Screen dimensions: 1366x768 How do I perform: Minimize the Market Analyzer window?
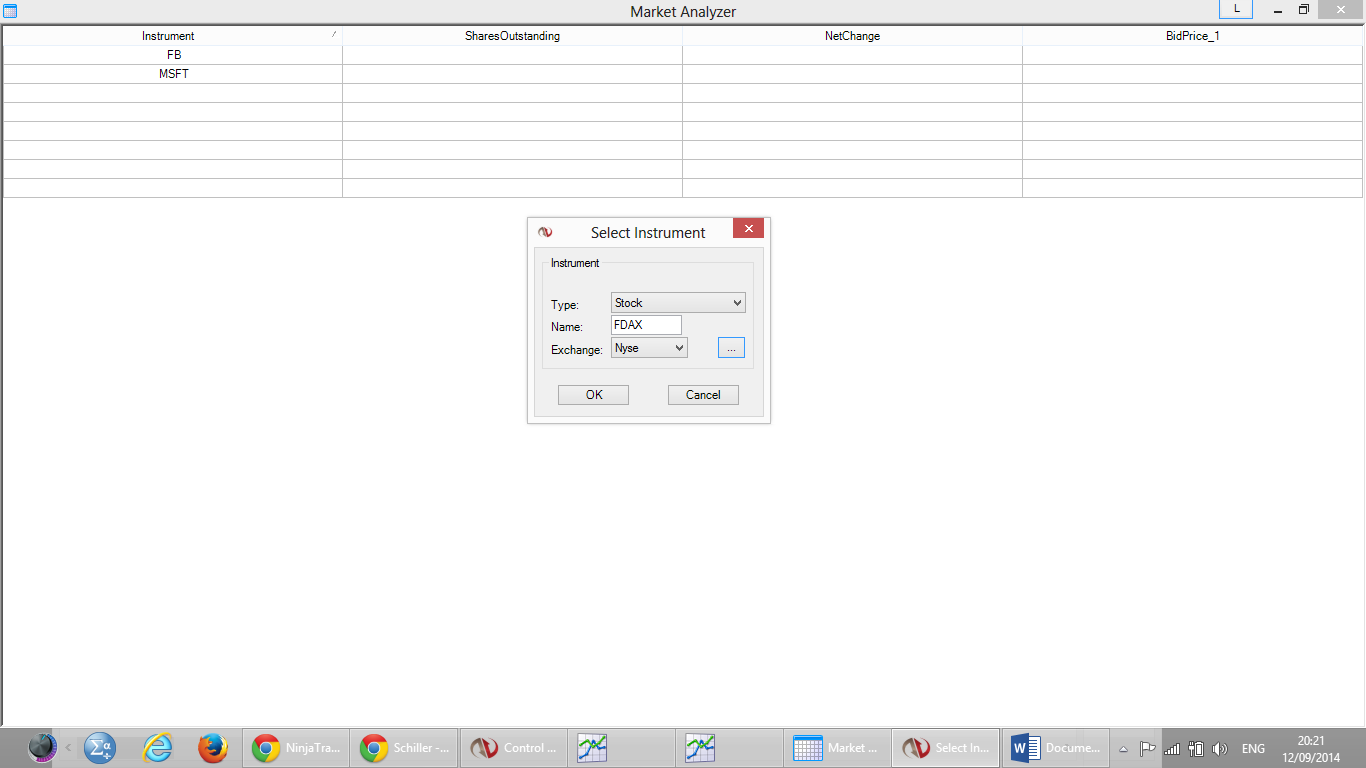click(1279, 9)
